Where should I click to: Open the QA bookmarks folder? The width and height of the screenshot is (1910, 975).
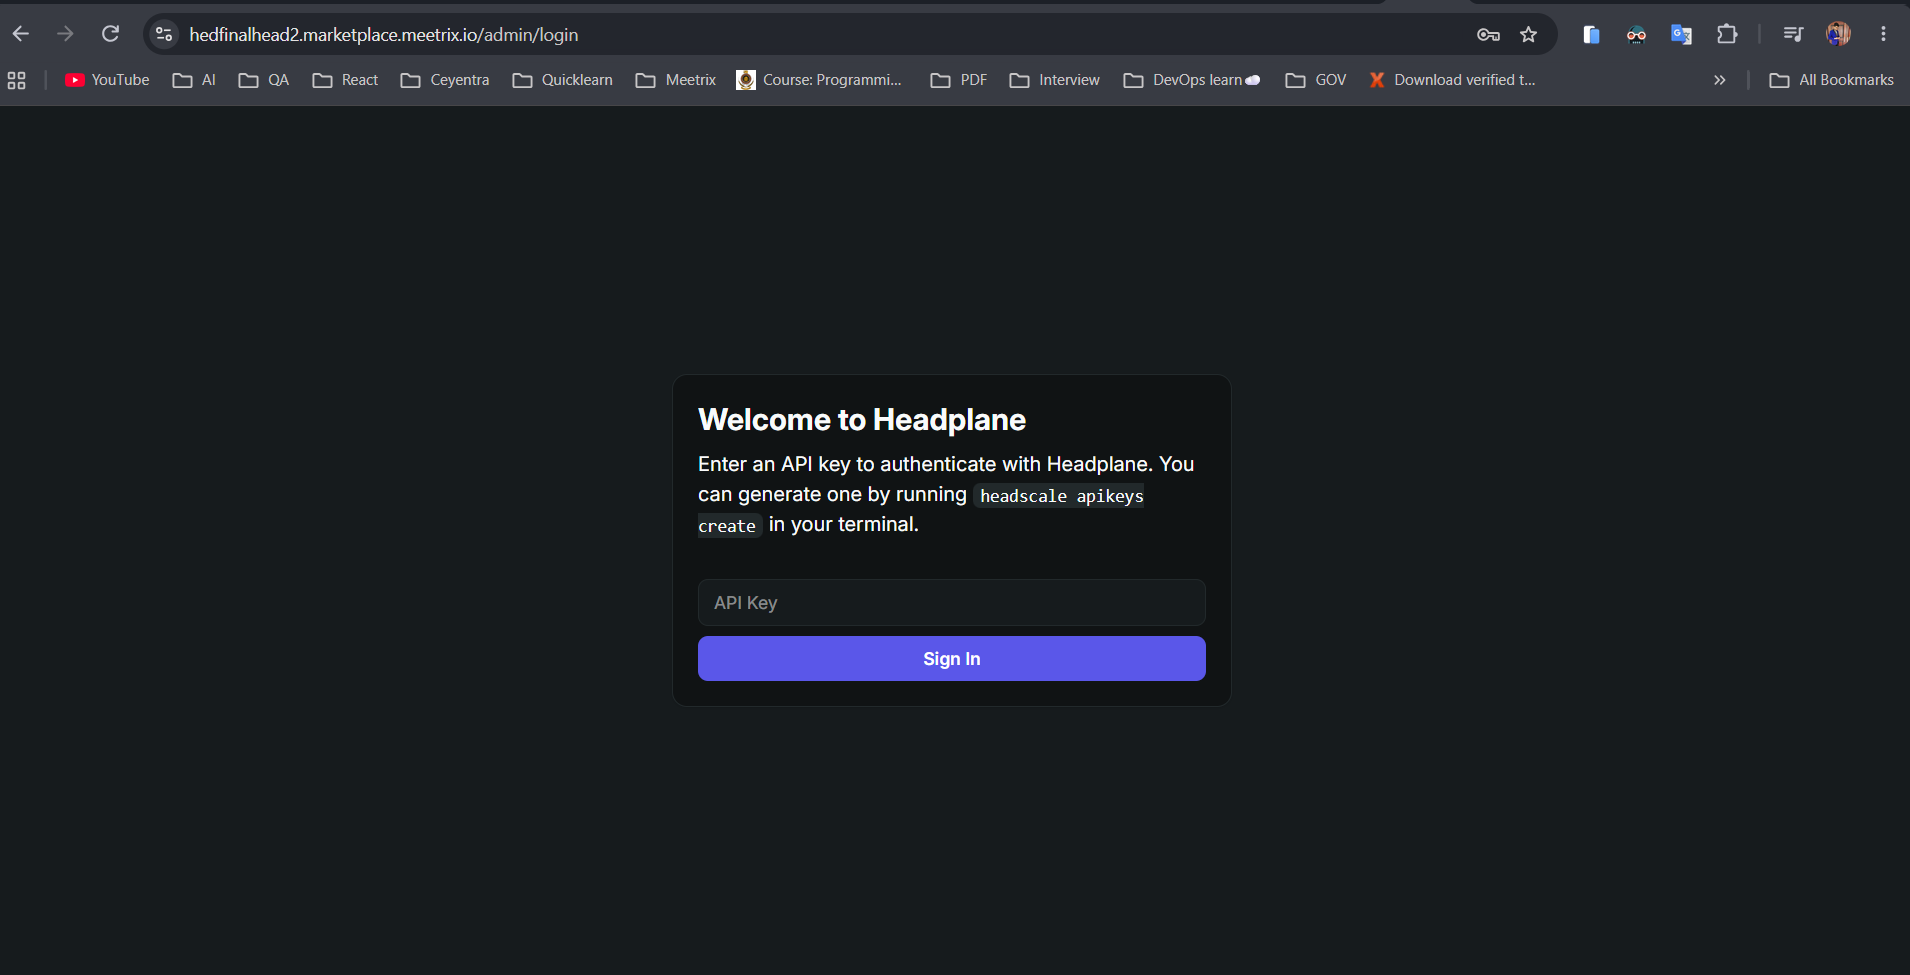(264, 80)
